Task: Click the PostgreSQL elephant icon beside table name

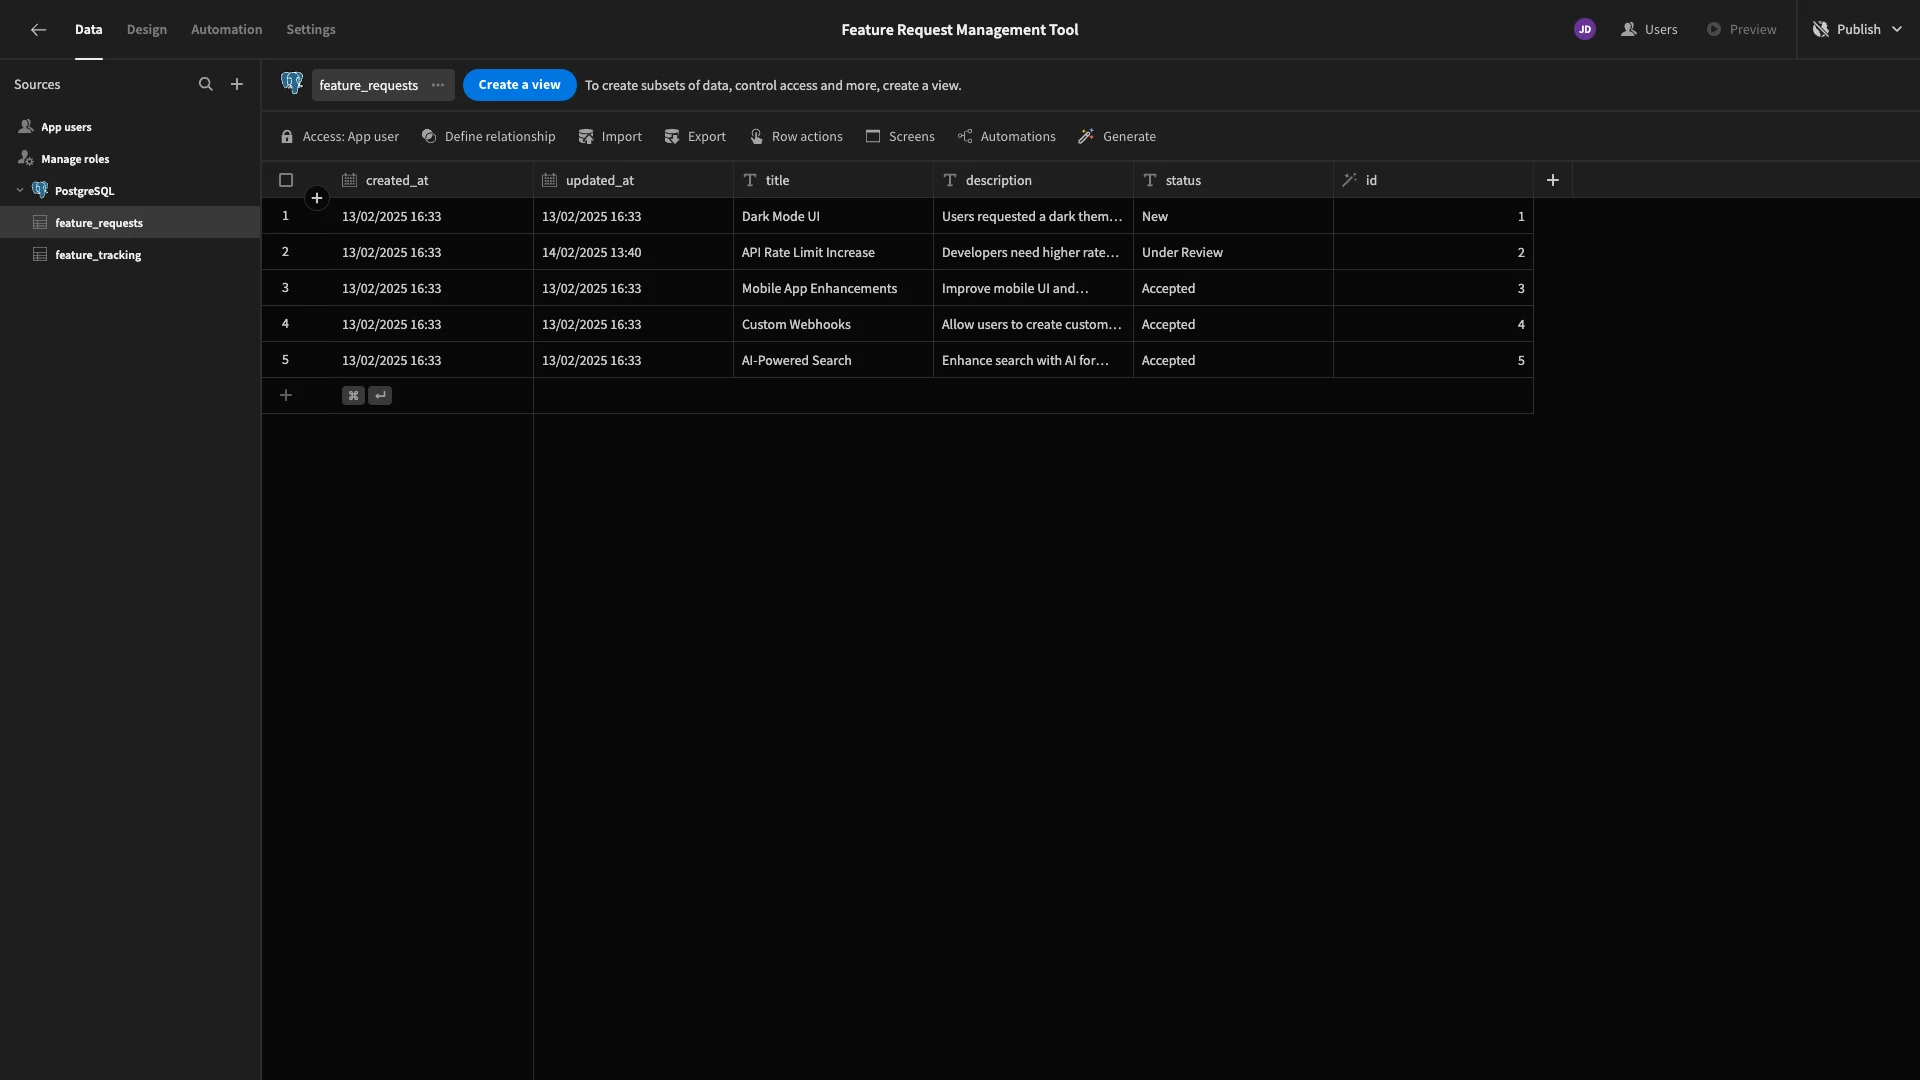Action: pos(292,84)
